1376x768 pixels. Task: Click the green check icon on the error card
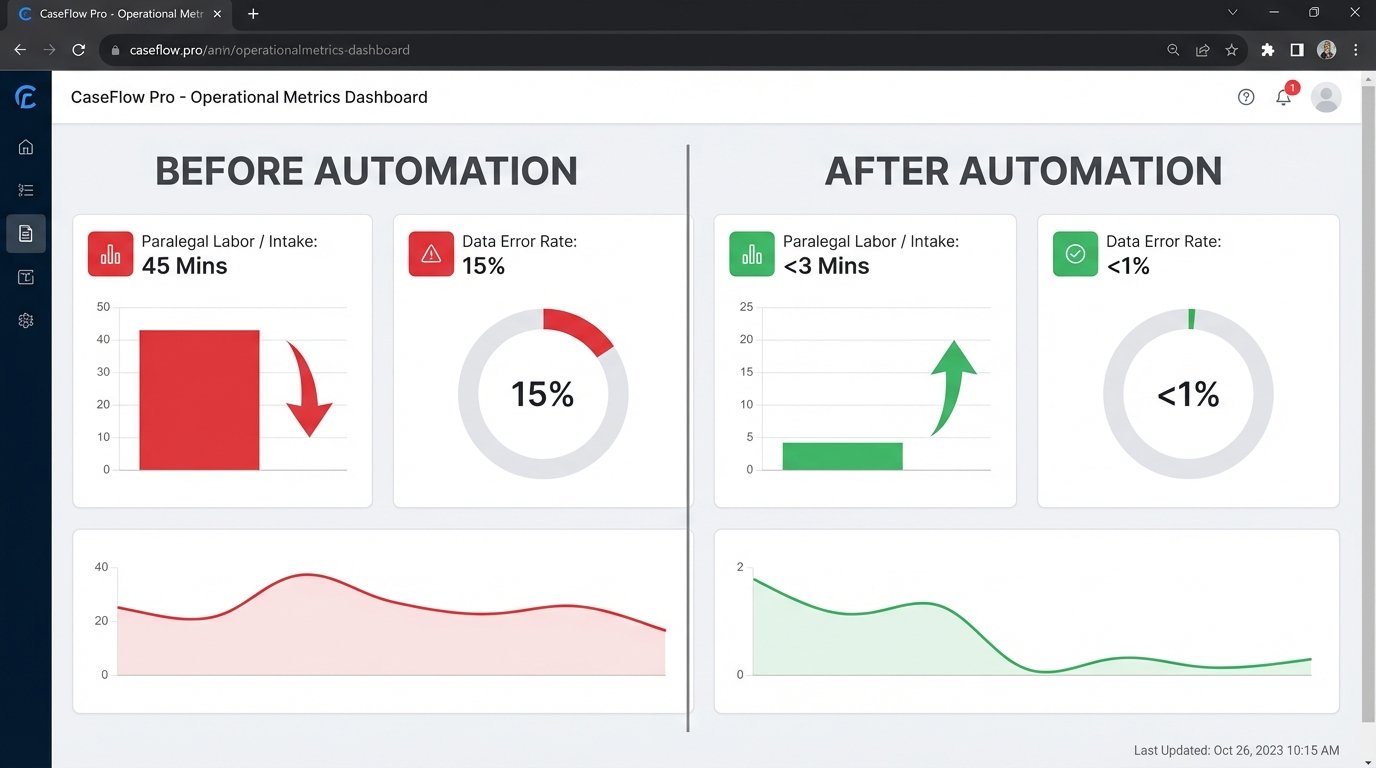pyautogui.click(x=1075, y=254)
